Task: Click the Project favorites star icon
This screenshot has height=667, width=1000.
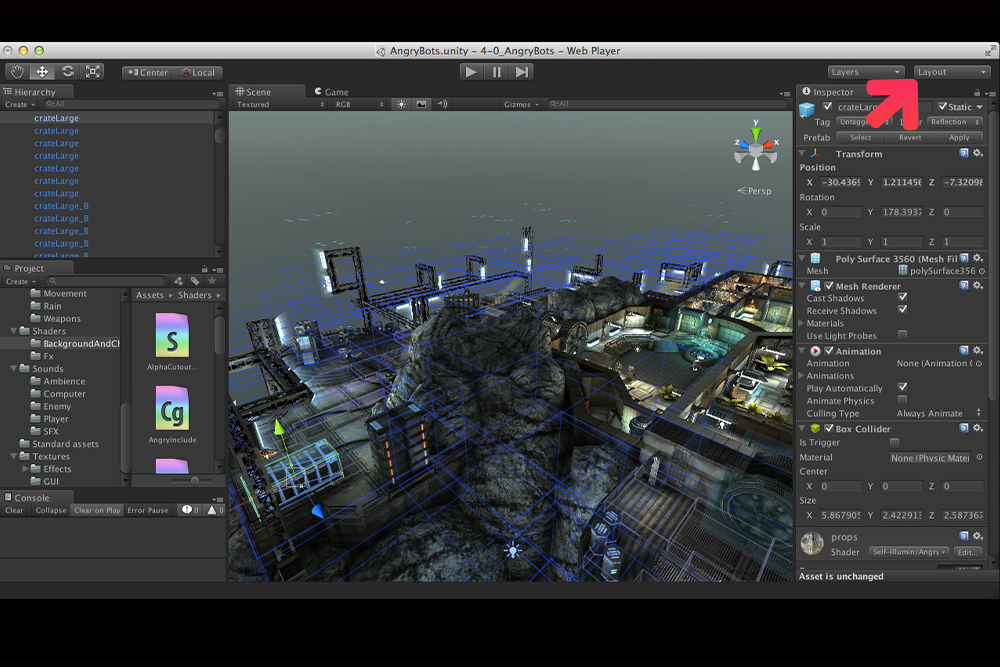Action: point(212,281)
